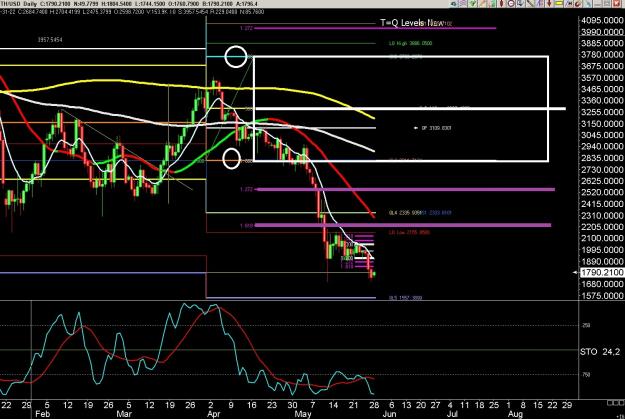Viewport: 625px width, 419px height.
Task: Click the STO 24,2 indicator label
Action: 600,352
